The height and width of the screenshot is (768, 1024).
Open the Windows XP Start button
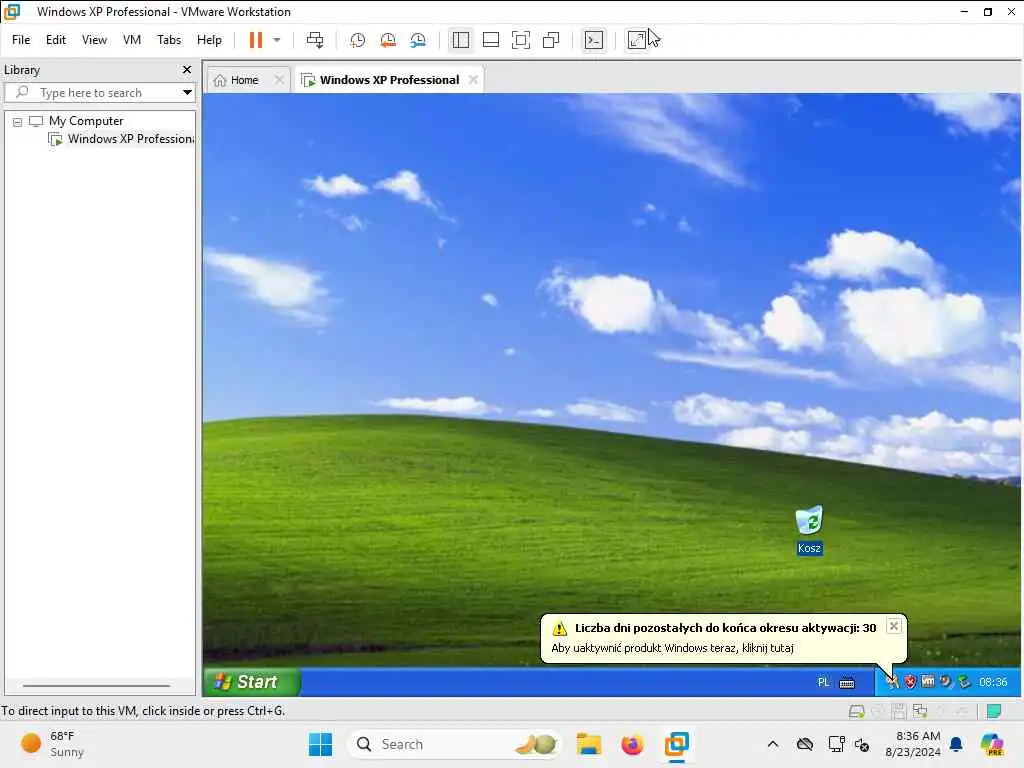[x=251, y=682]
